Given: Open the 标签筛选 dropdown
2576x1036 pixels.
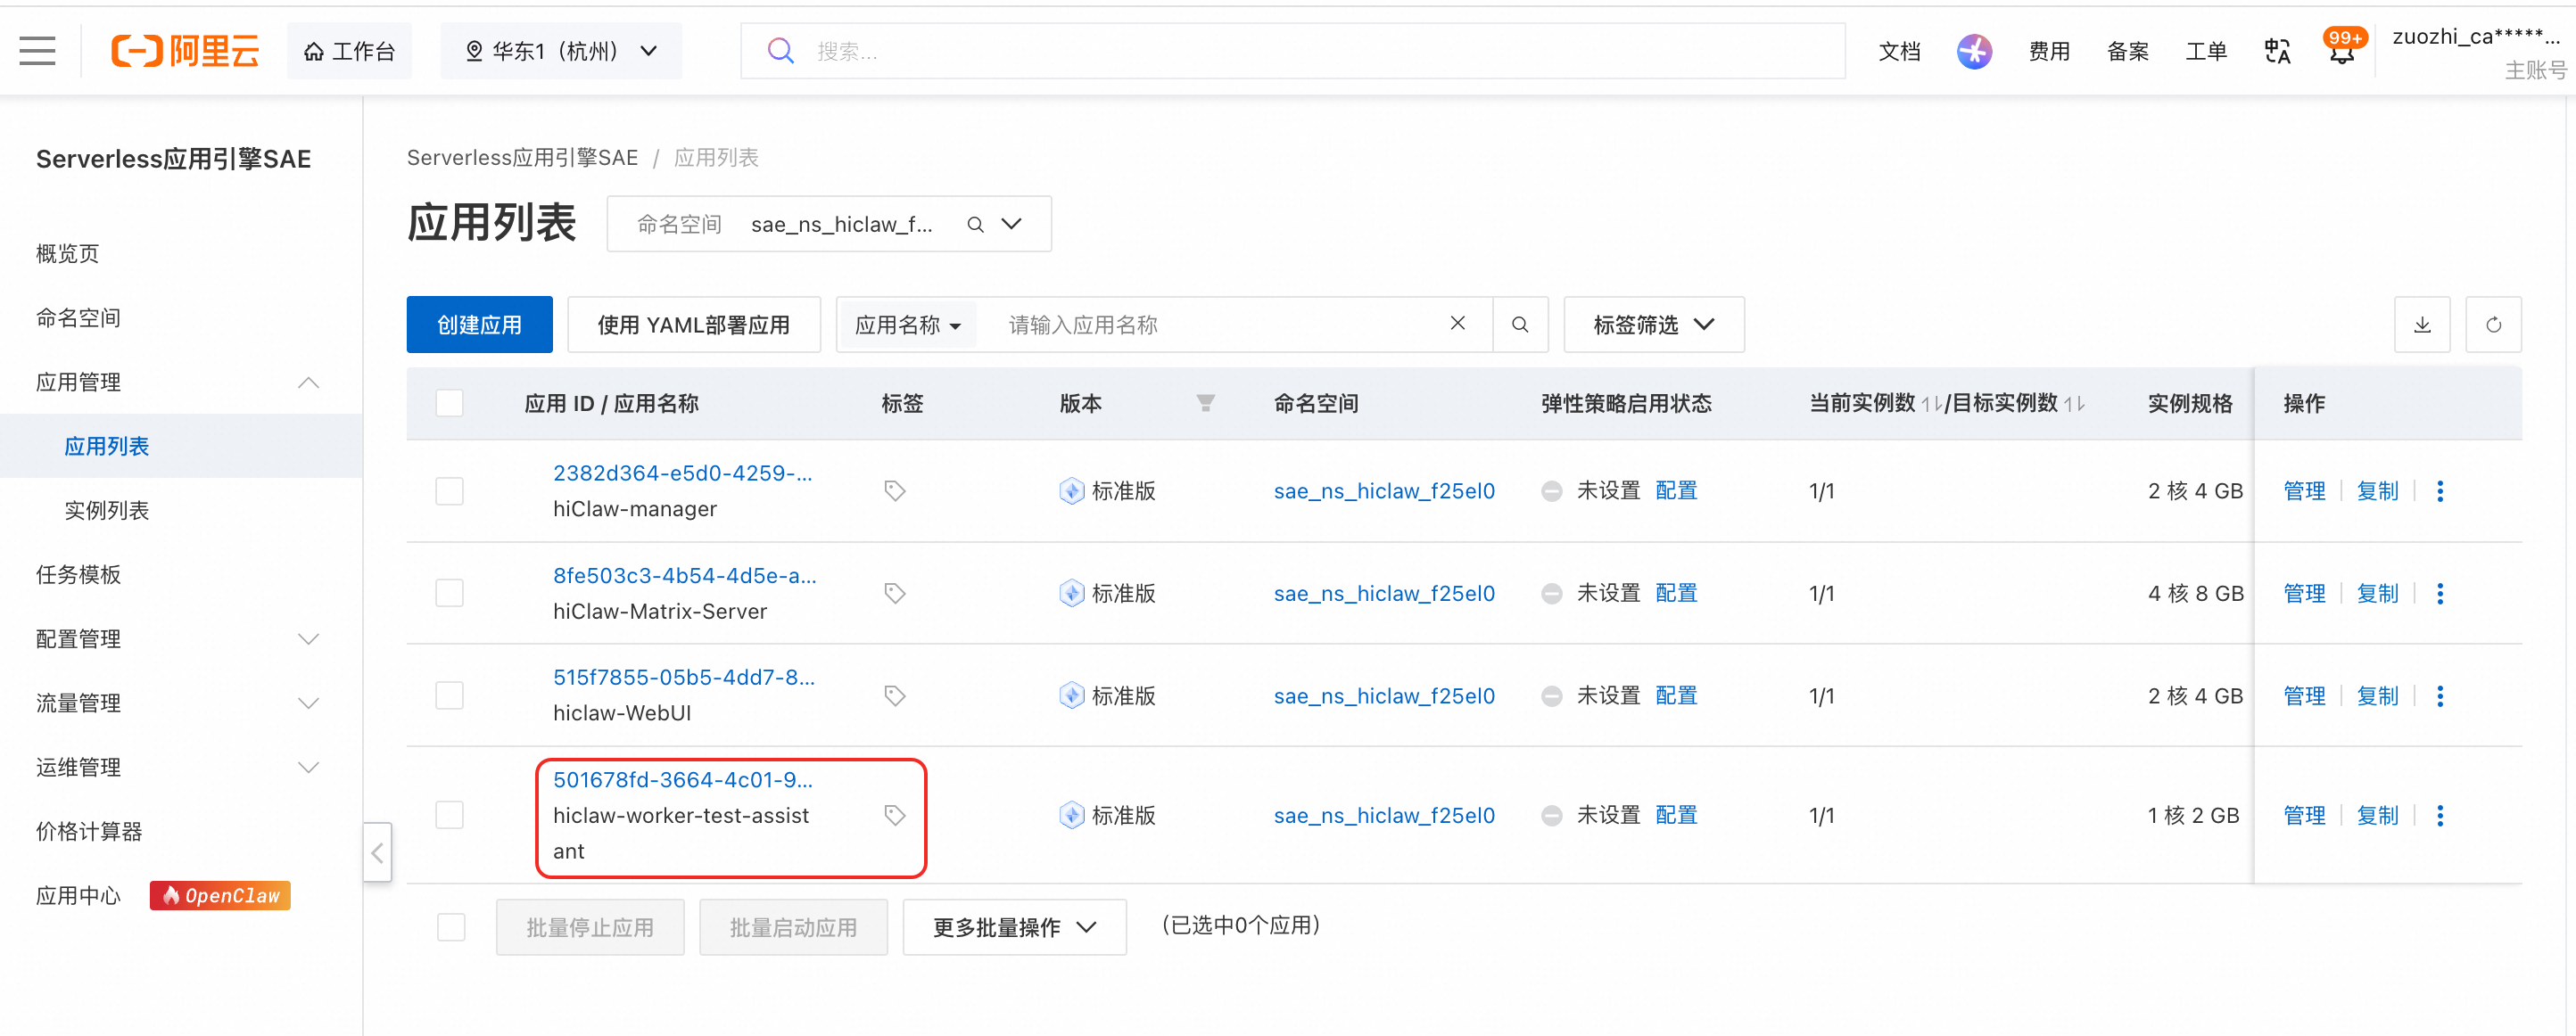Looking at the screenshot, I should (x=1654, y=324).
